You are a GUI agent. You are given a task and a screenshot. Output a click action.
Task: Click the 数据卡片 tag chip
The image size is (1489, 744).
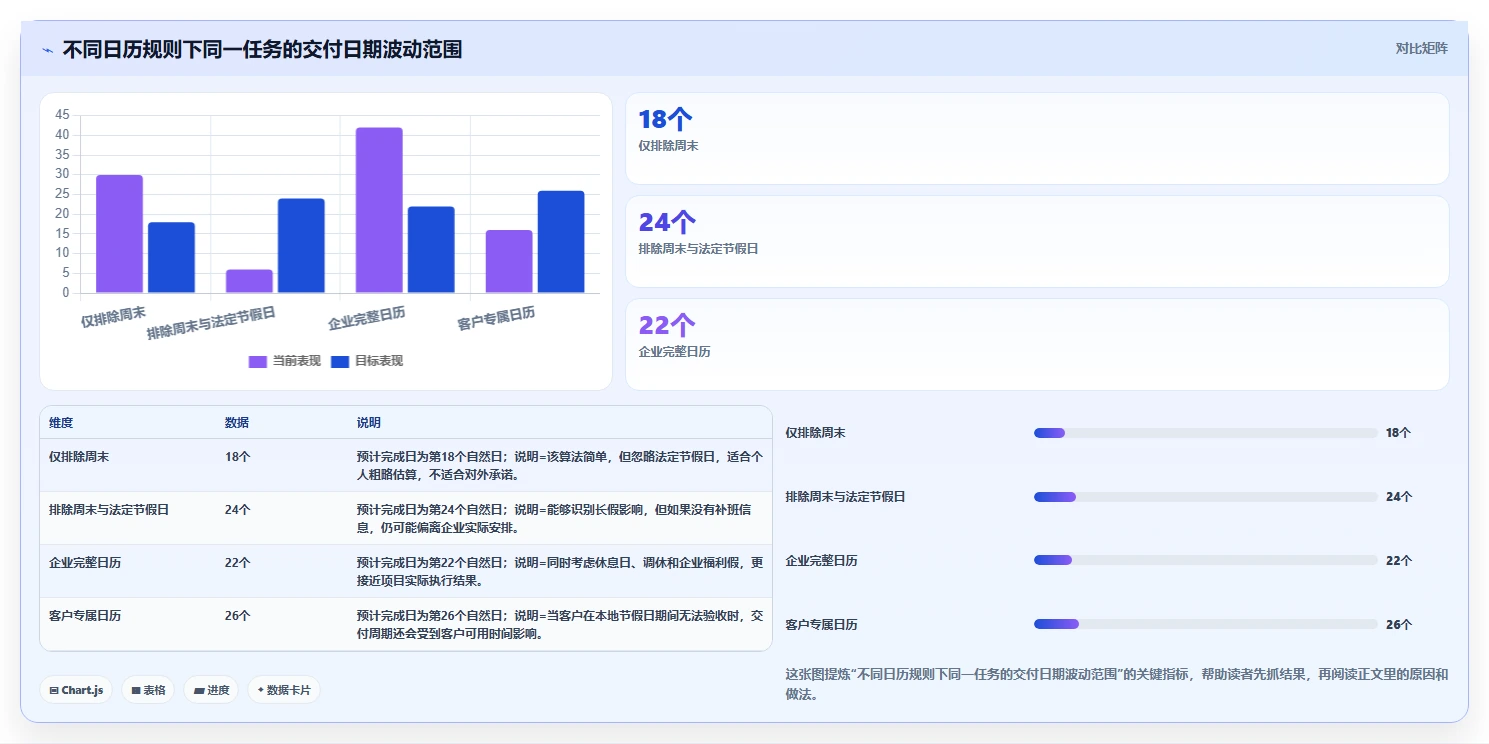click(x=284, y=690)
